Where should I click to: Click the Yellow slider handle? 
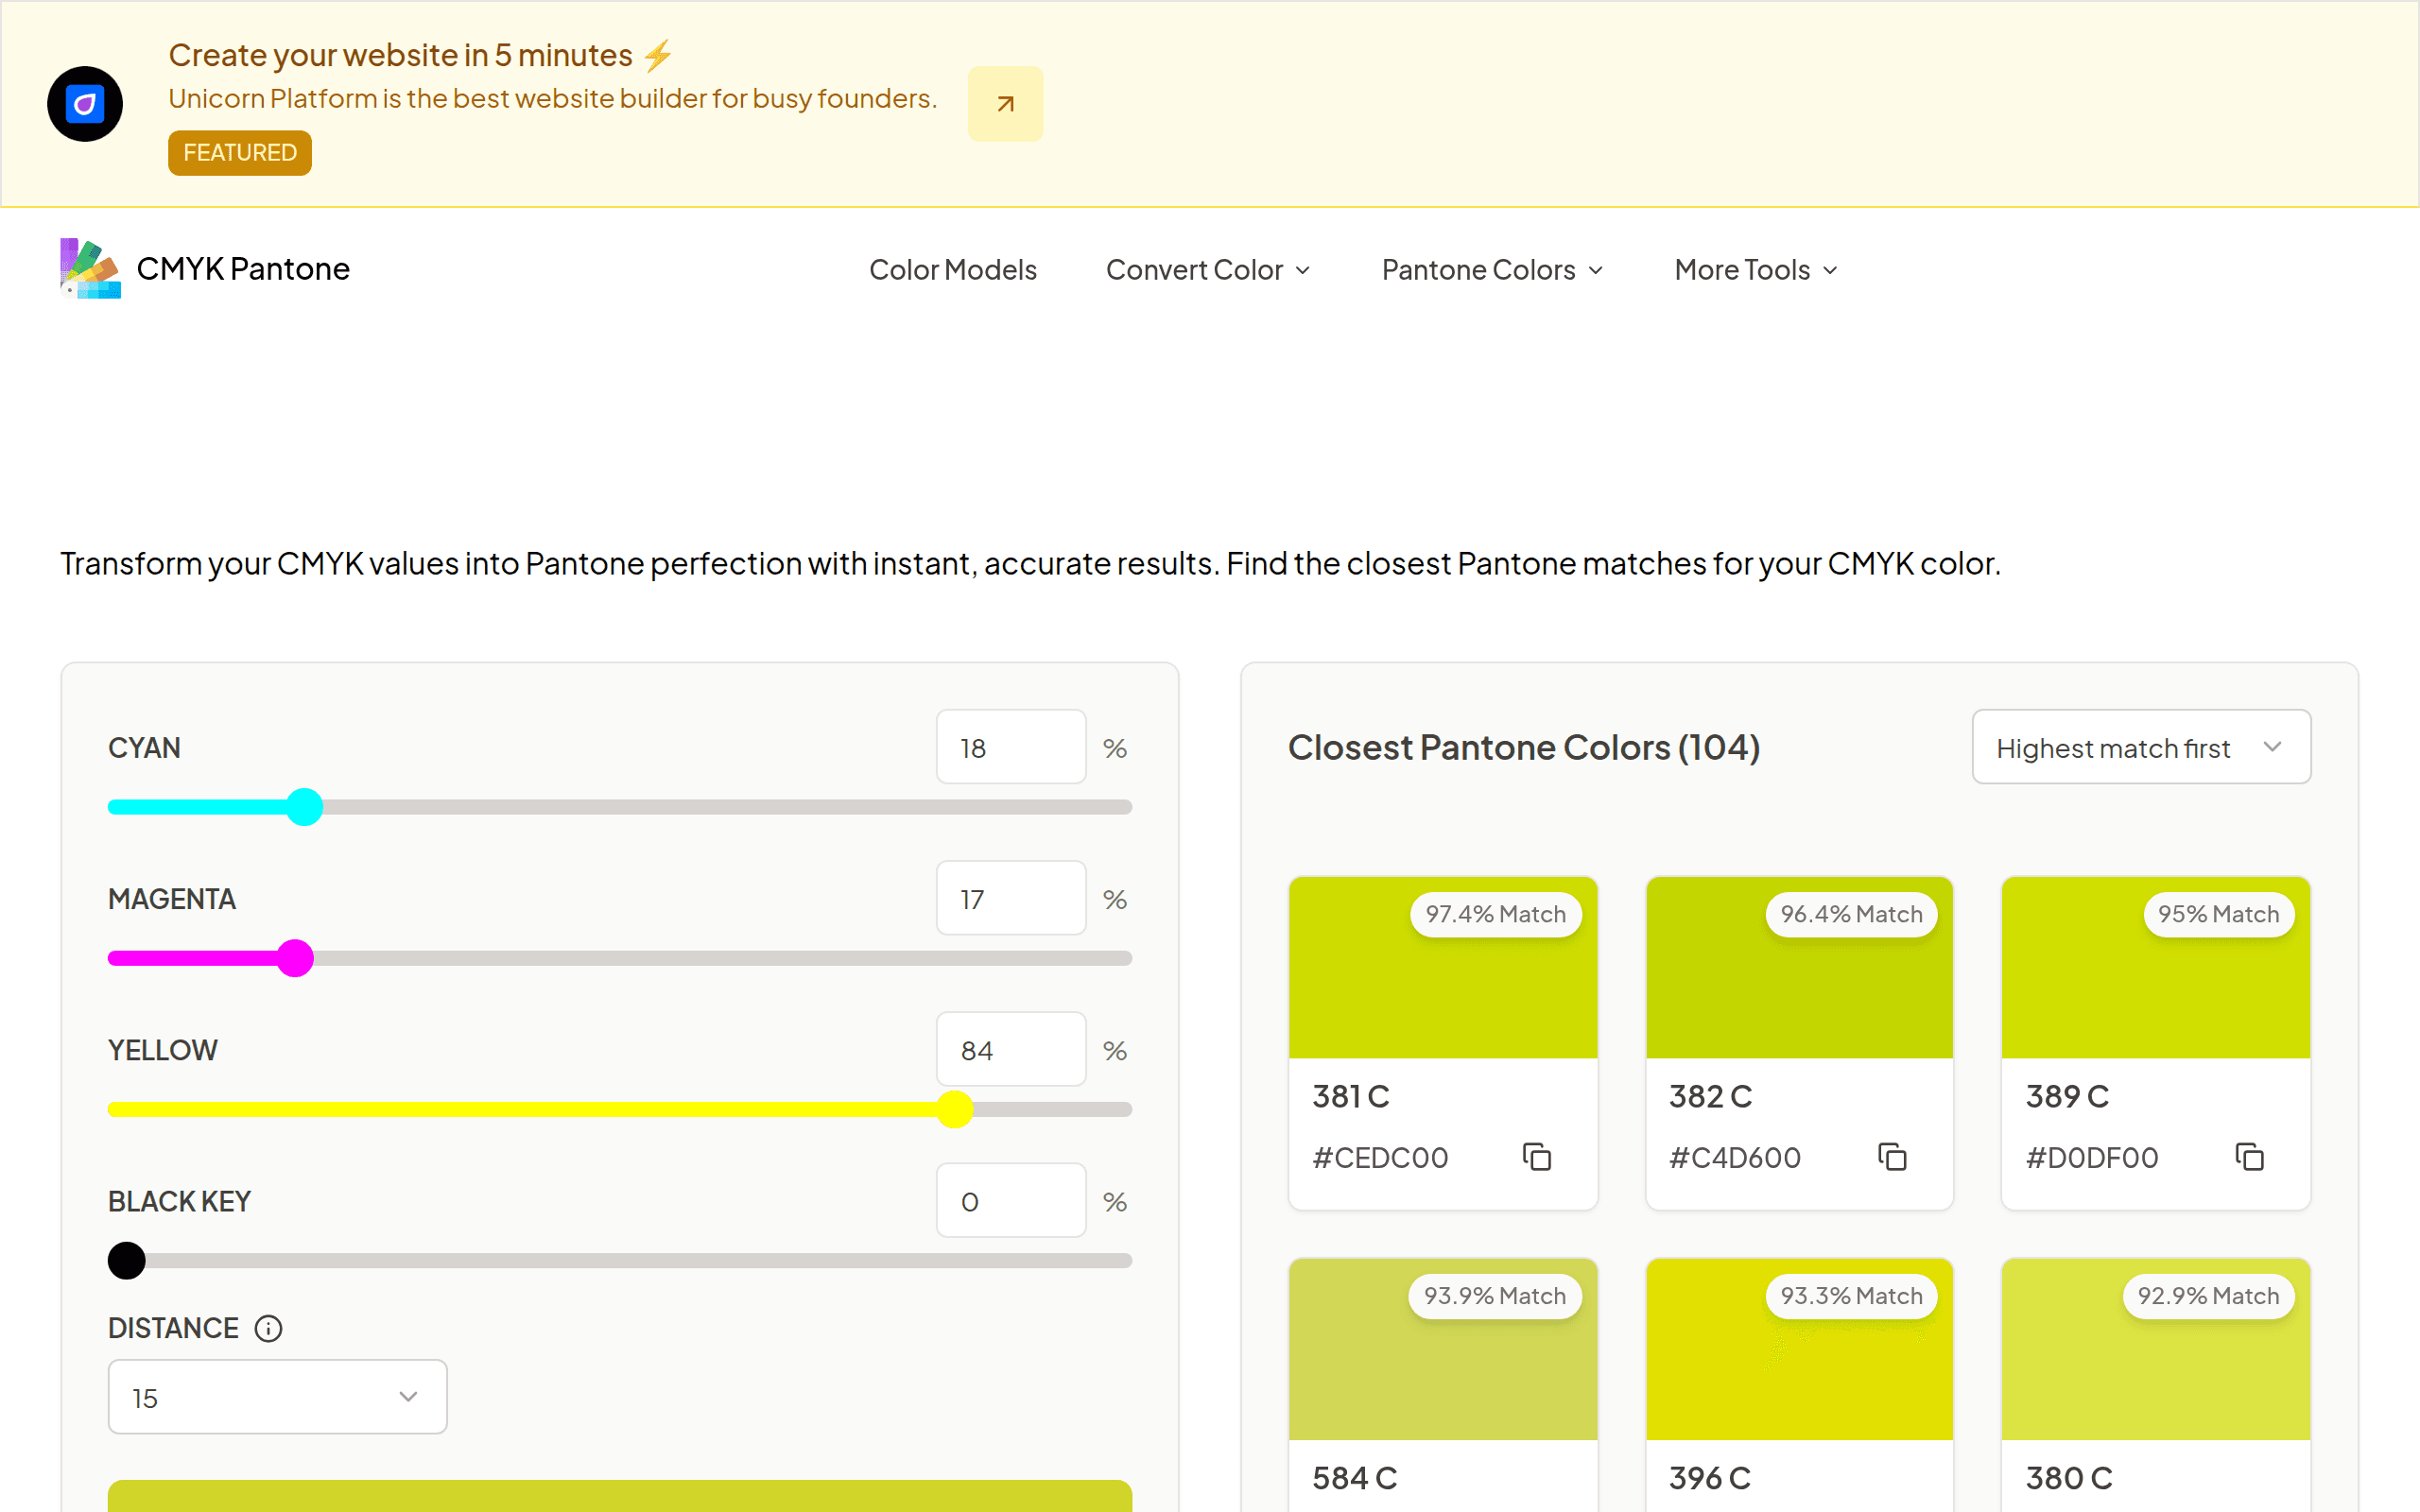click(955, 1109)
